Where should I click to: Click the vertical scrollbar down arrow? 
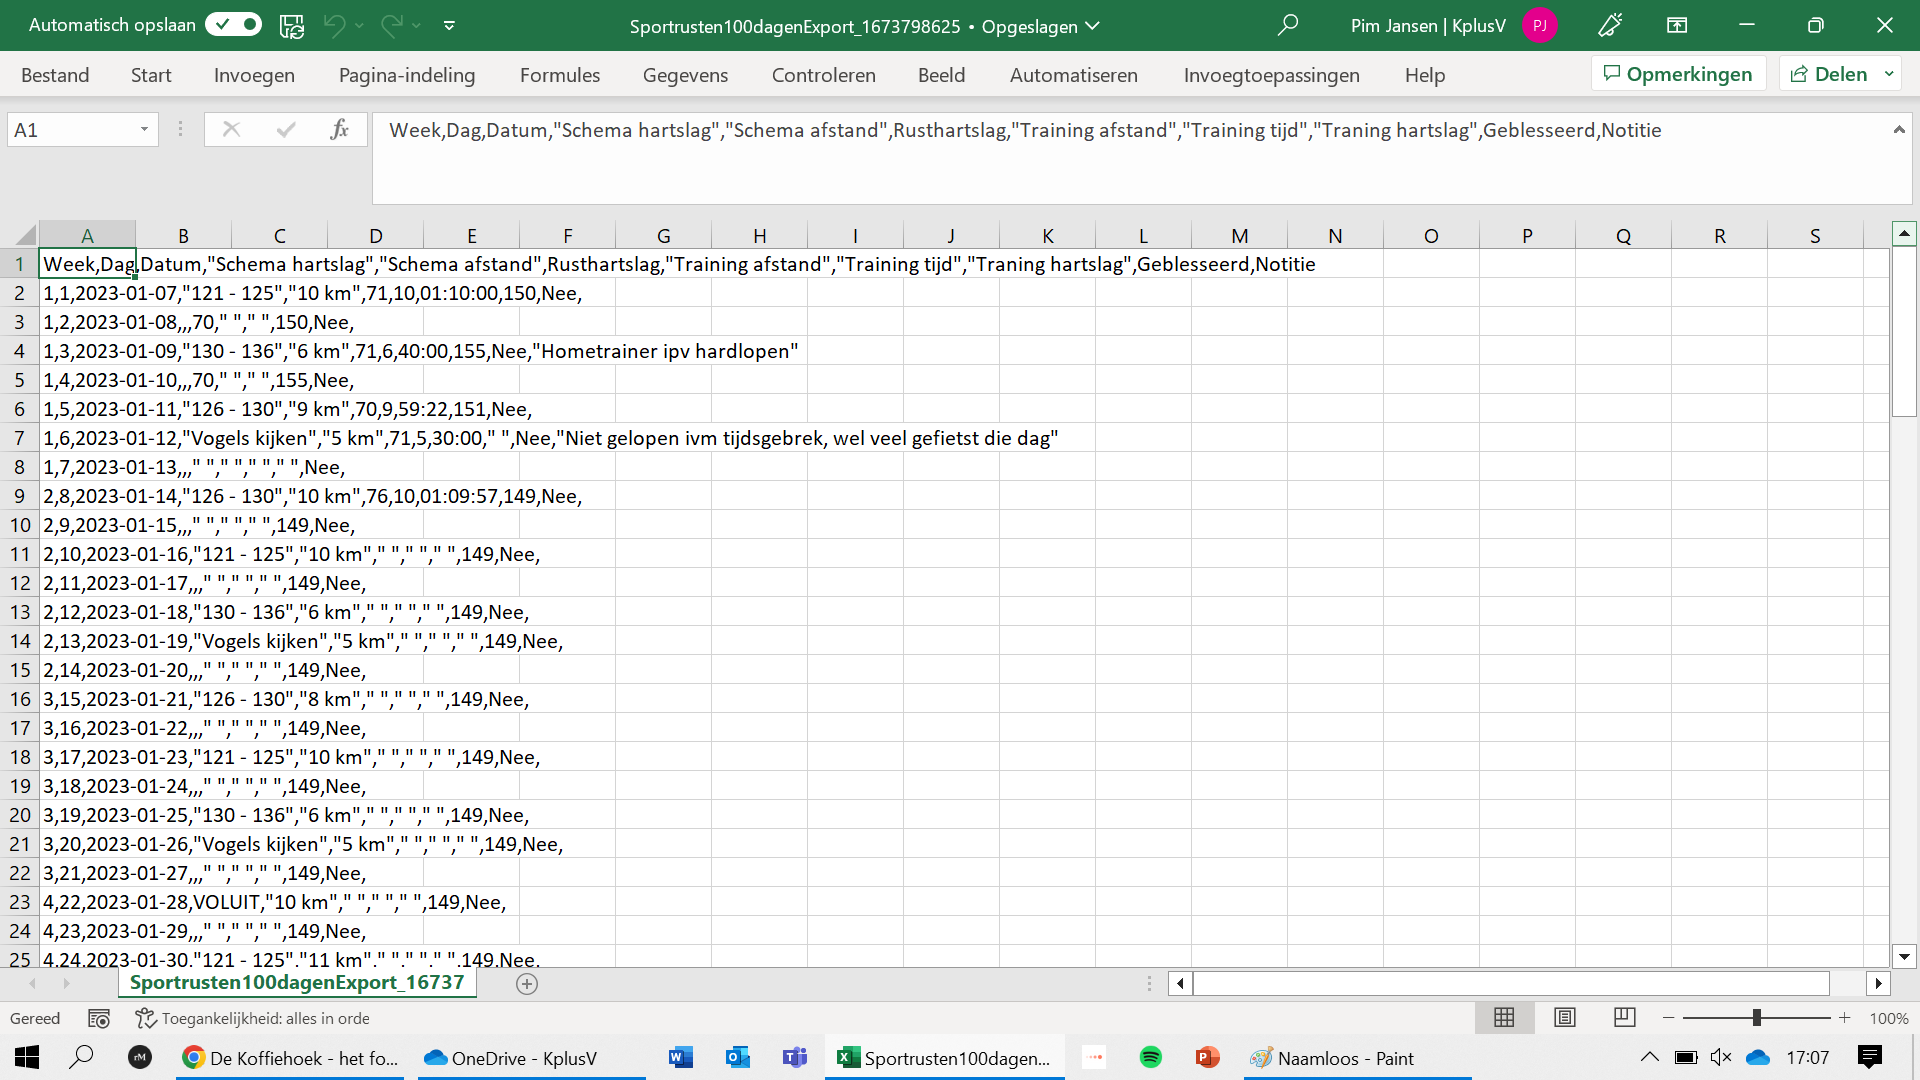(1904, 957)
